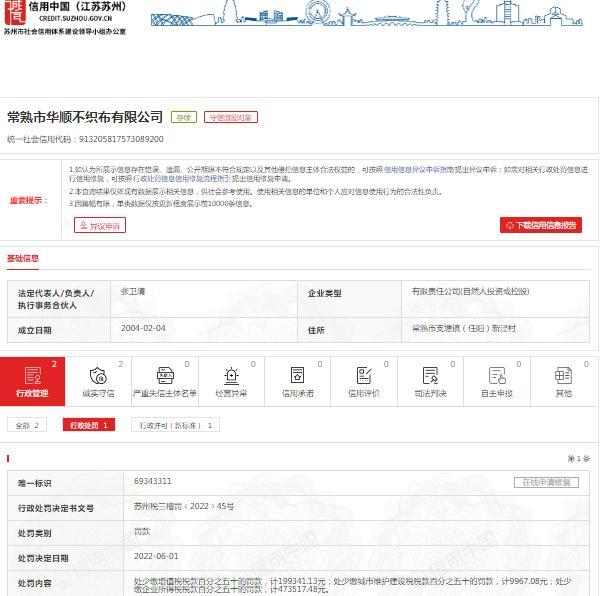606x596 pixels.
Task: Click the 守信激励对象 badge
Action: [231, 117]
